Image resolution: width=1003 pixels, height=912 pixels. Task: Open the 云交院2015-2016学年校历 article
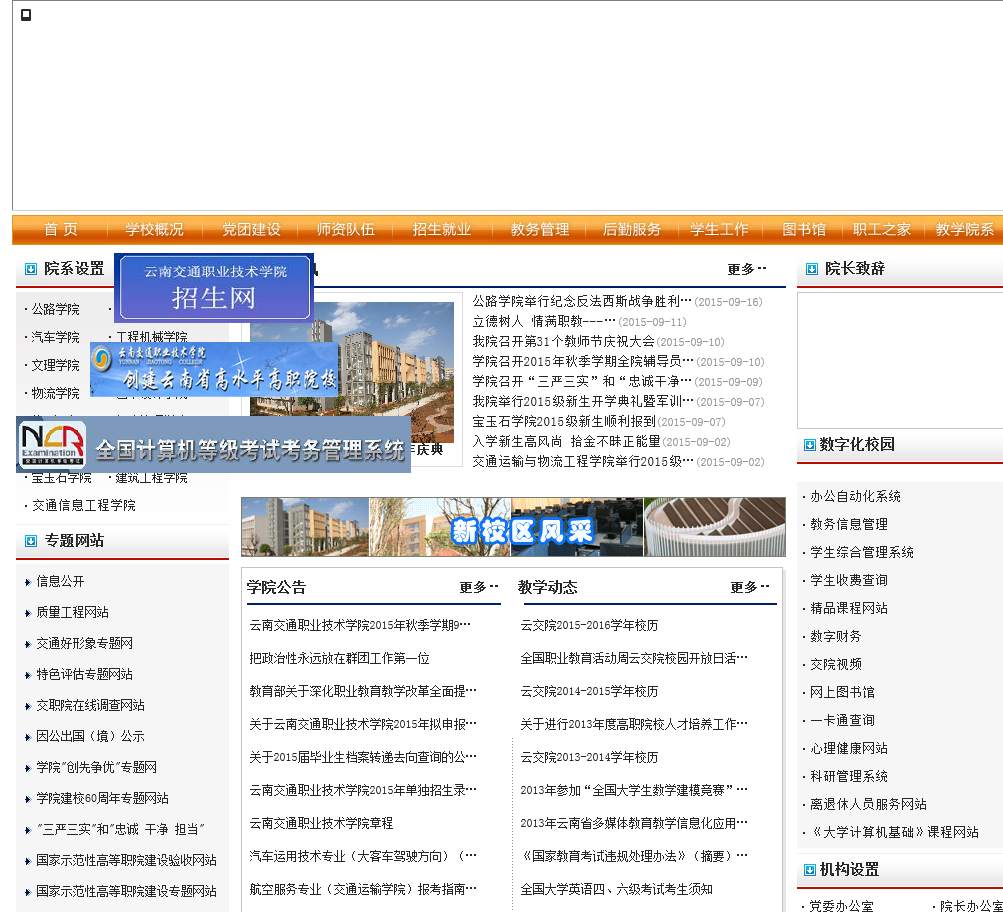[589, 625]
